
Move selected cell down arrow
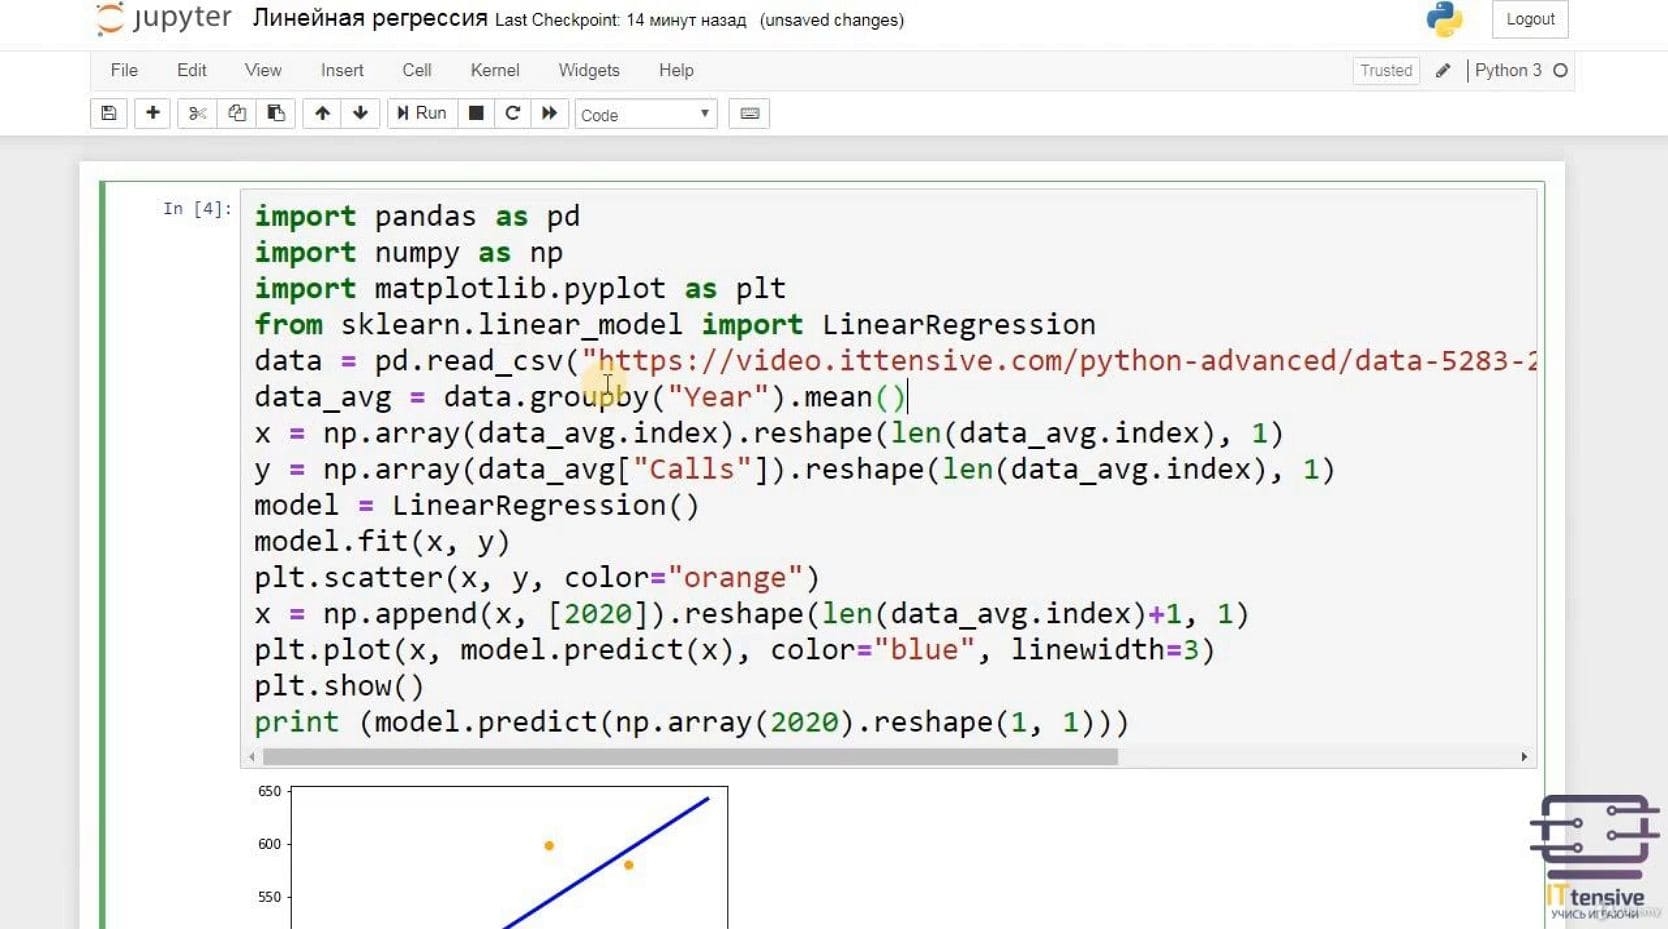pos(360,114)
